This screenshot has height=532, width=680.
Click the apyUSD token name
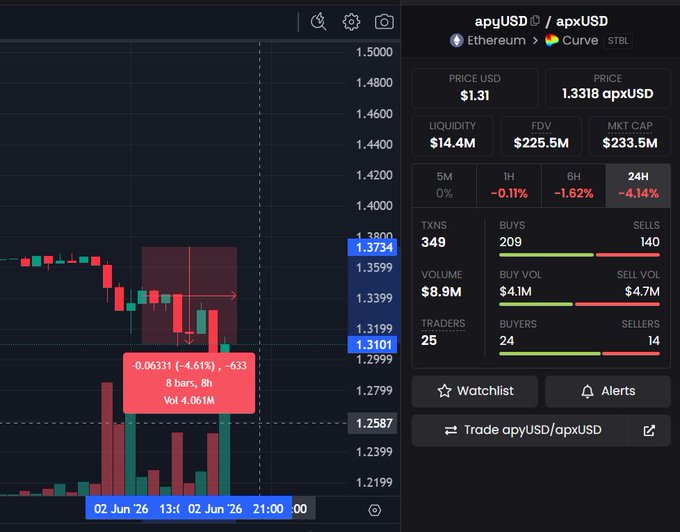pyautogui.click(x=501, y=21)
